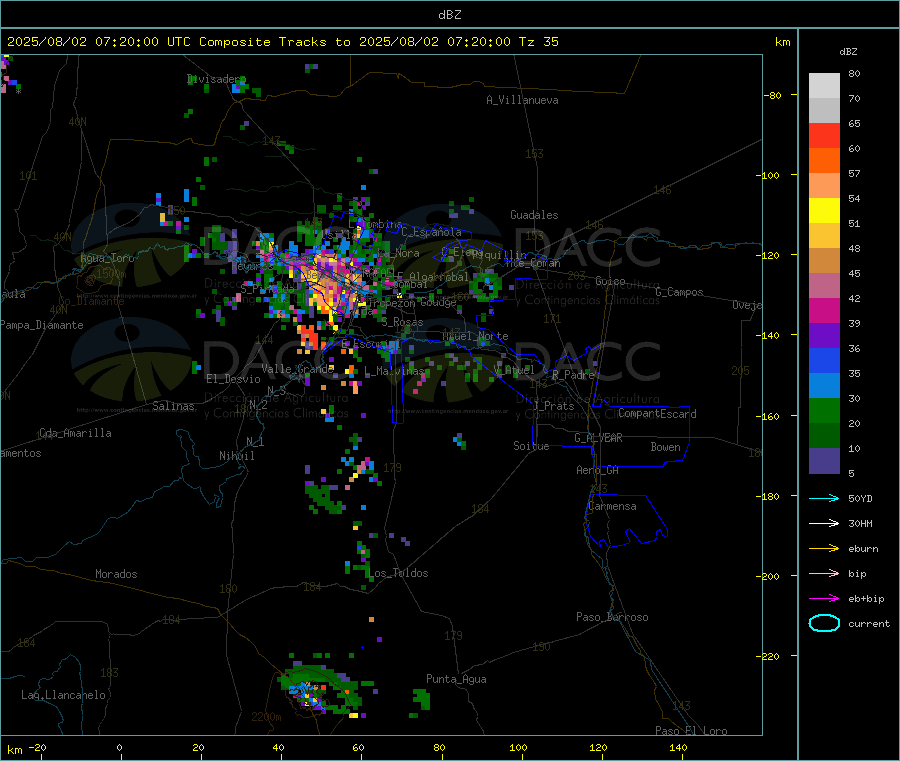Click the 'current' legend label text

click(869, 623)
